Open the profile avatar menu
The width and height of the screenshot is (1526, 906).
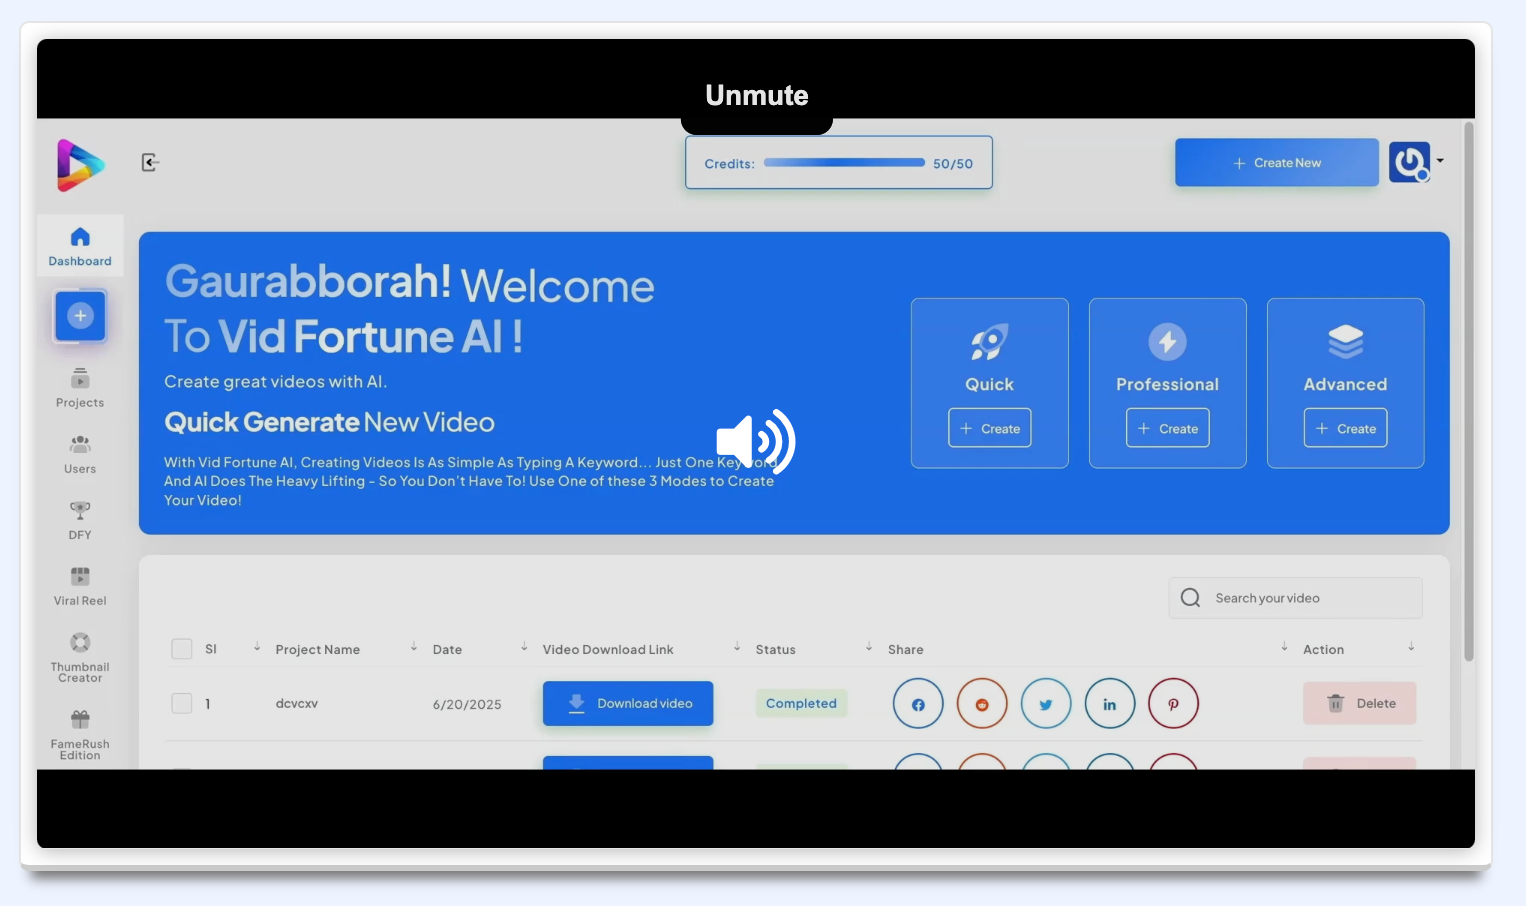pos(1410,162)
